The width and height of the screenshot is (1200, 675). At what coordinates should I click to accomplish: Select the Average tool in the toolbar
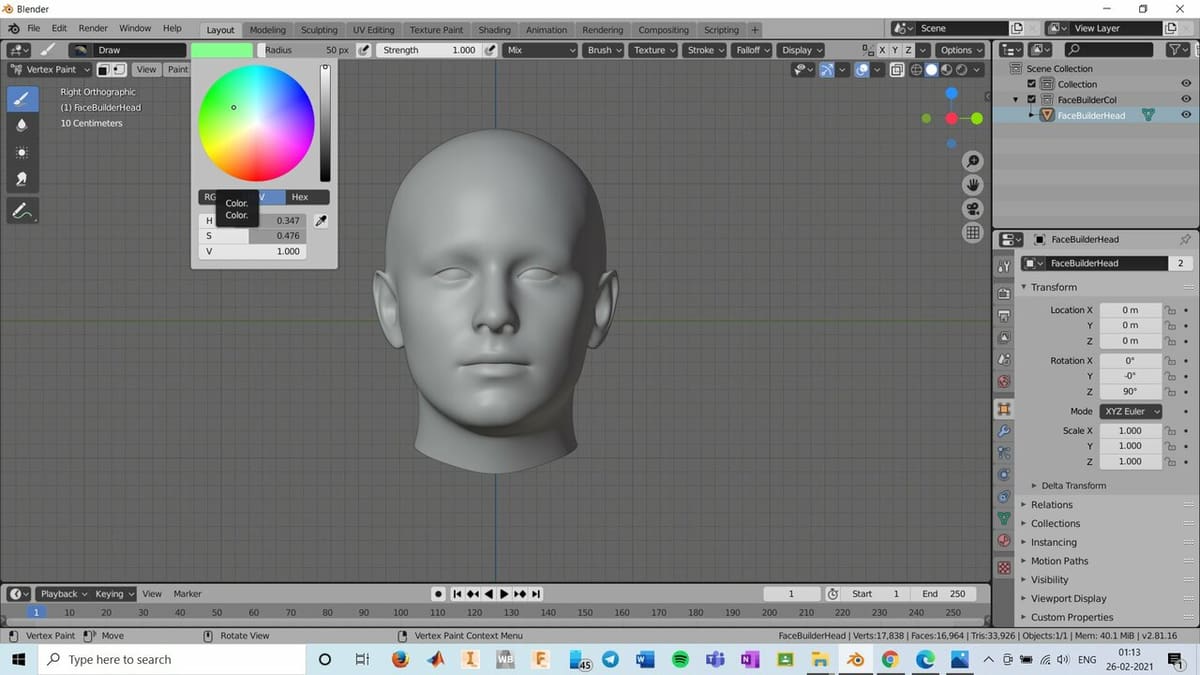(22, 152)
